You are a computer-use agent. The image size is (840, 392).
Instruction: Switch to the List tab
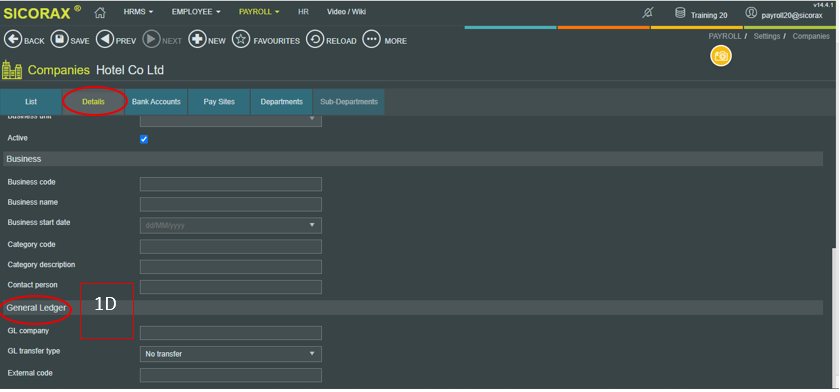click(31, 102)
